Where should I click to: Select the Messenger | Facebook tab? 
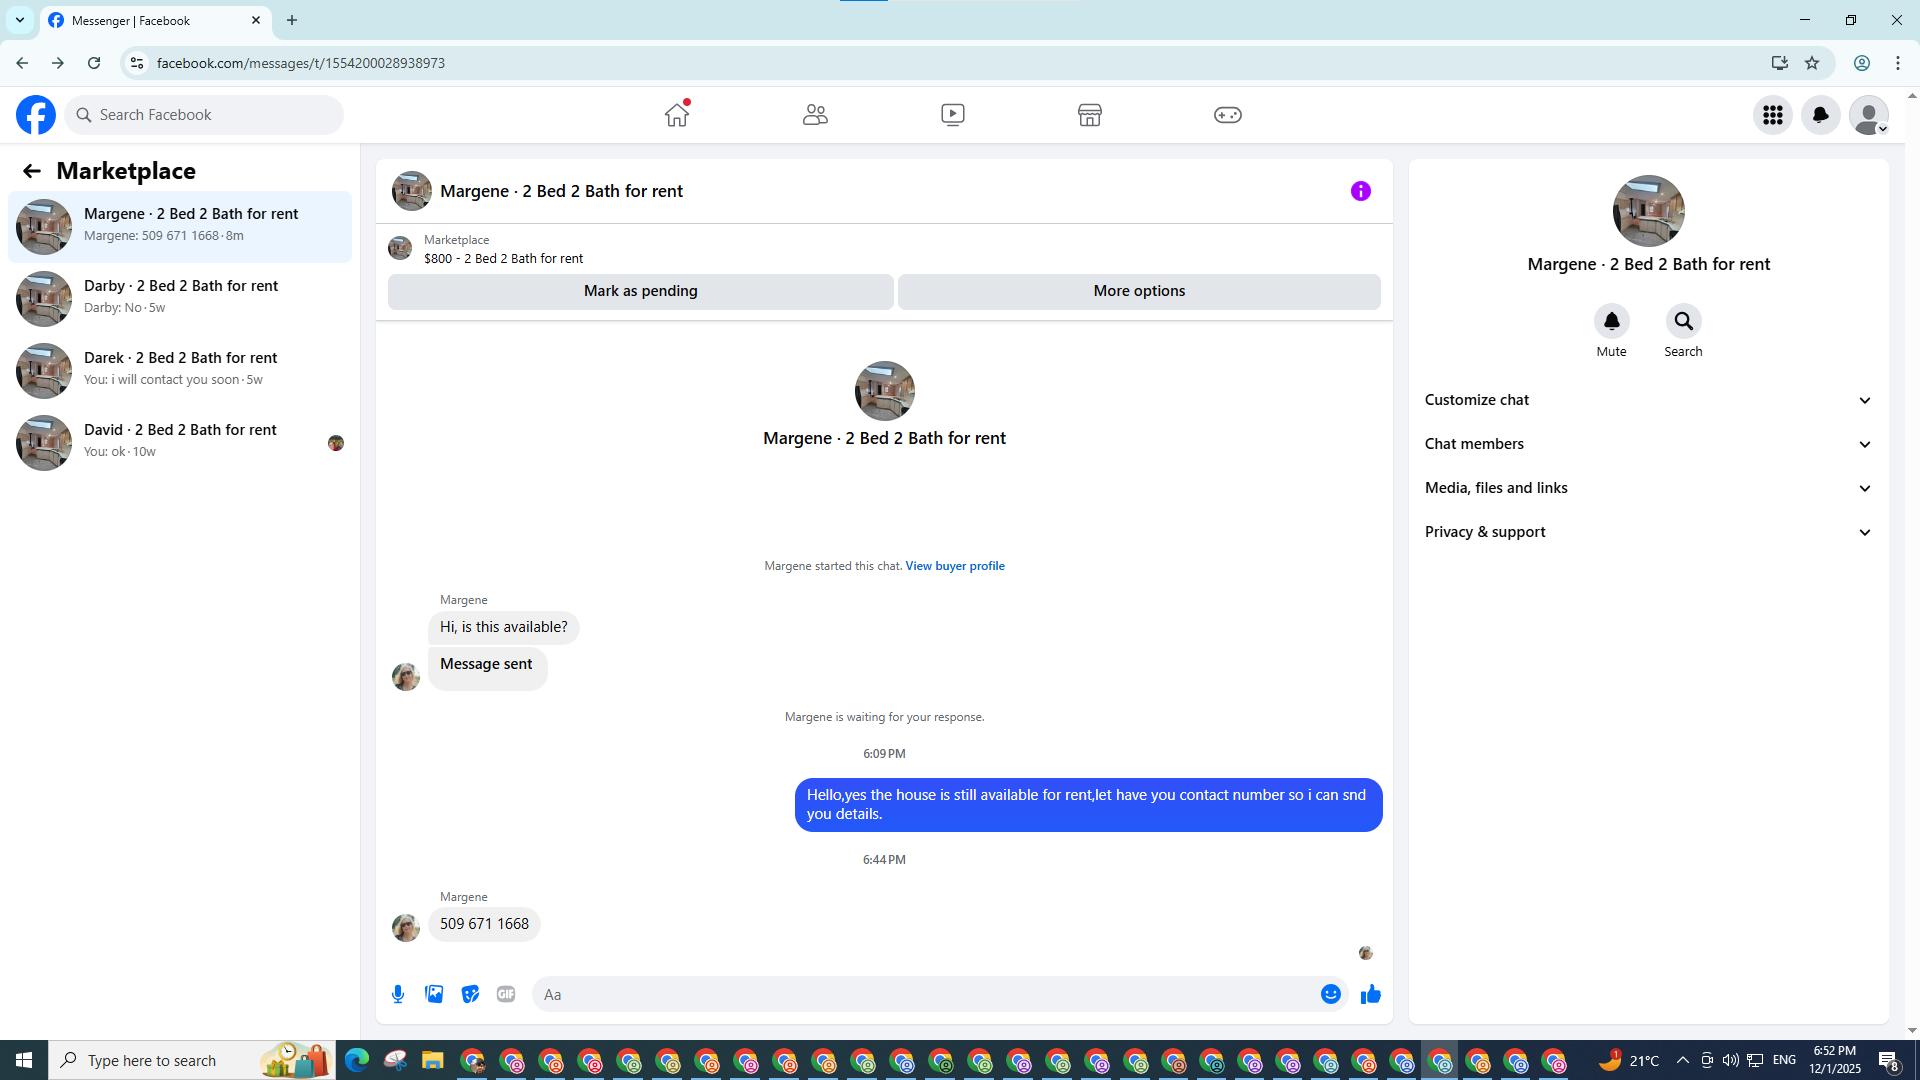click(155, 20)
